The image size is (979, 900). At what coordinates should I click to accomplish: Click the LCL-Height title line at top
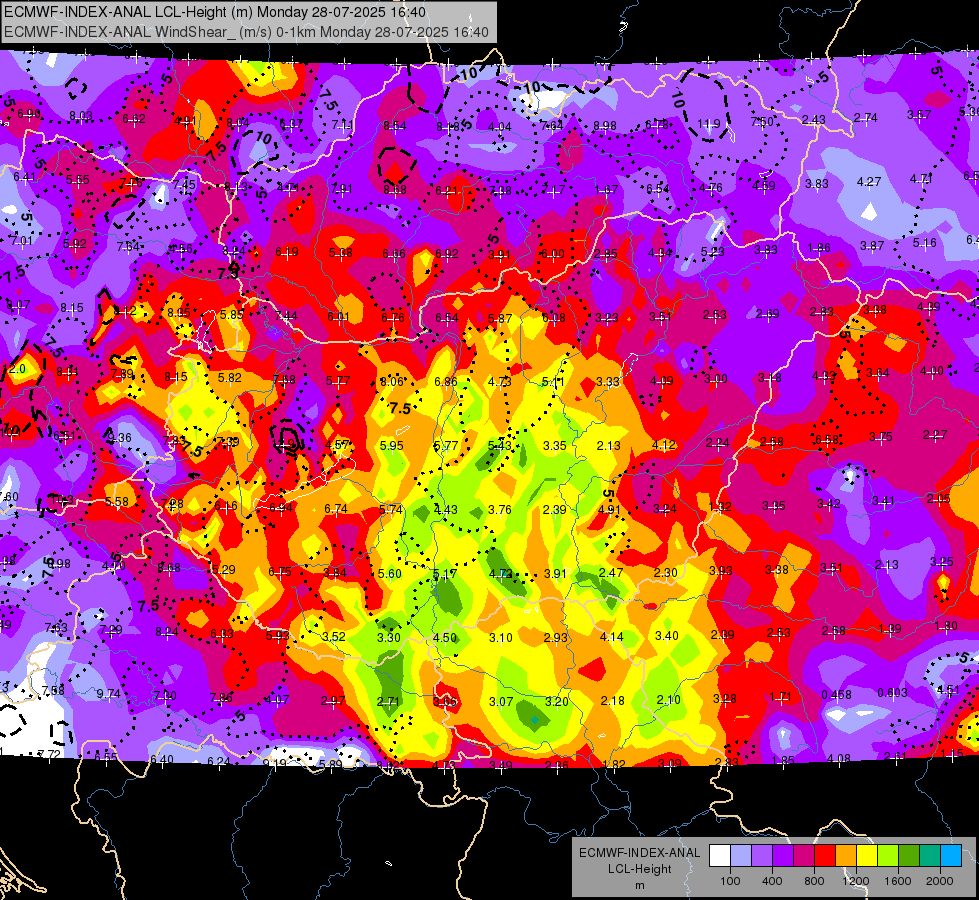coord(215,12)
